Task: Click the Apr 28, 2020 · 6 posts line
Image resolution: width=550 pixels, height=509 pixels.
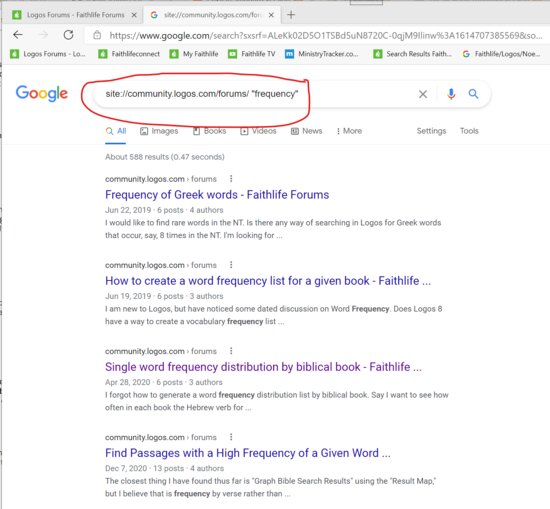Action: point(164,382)
